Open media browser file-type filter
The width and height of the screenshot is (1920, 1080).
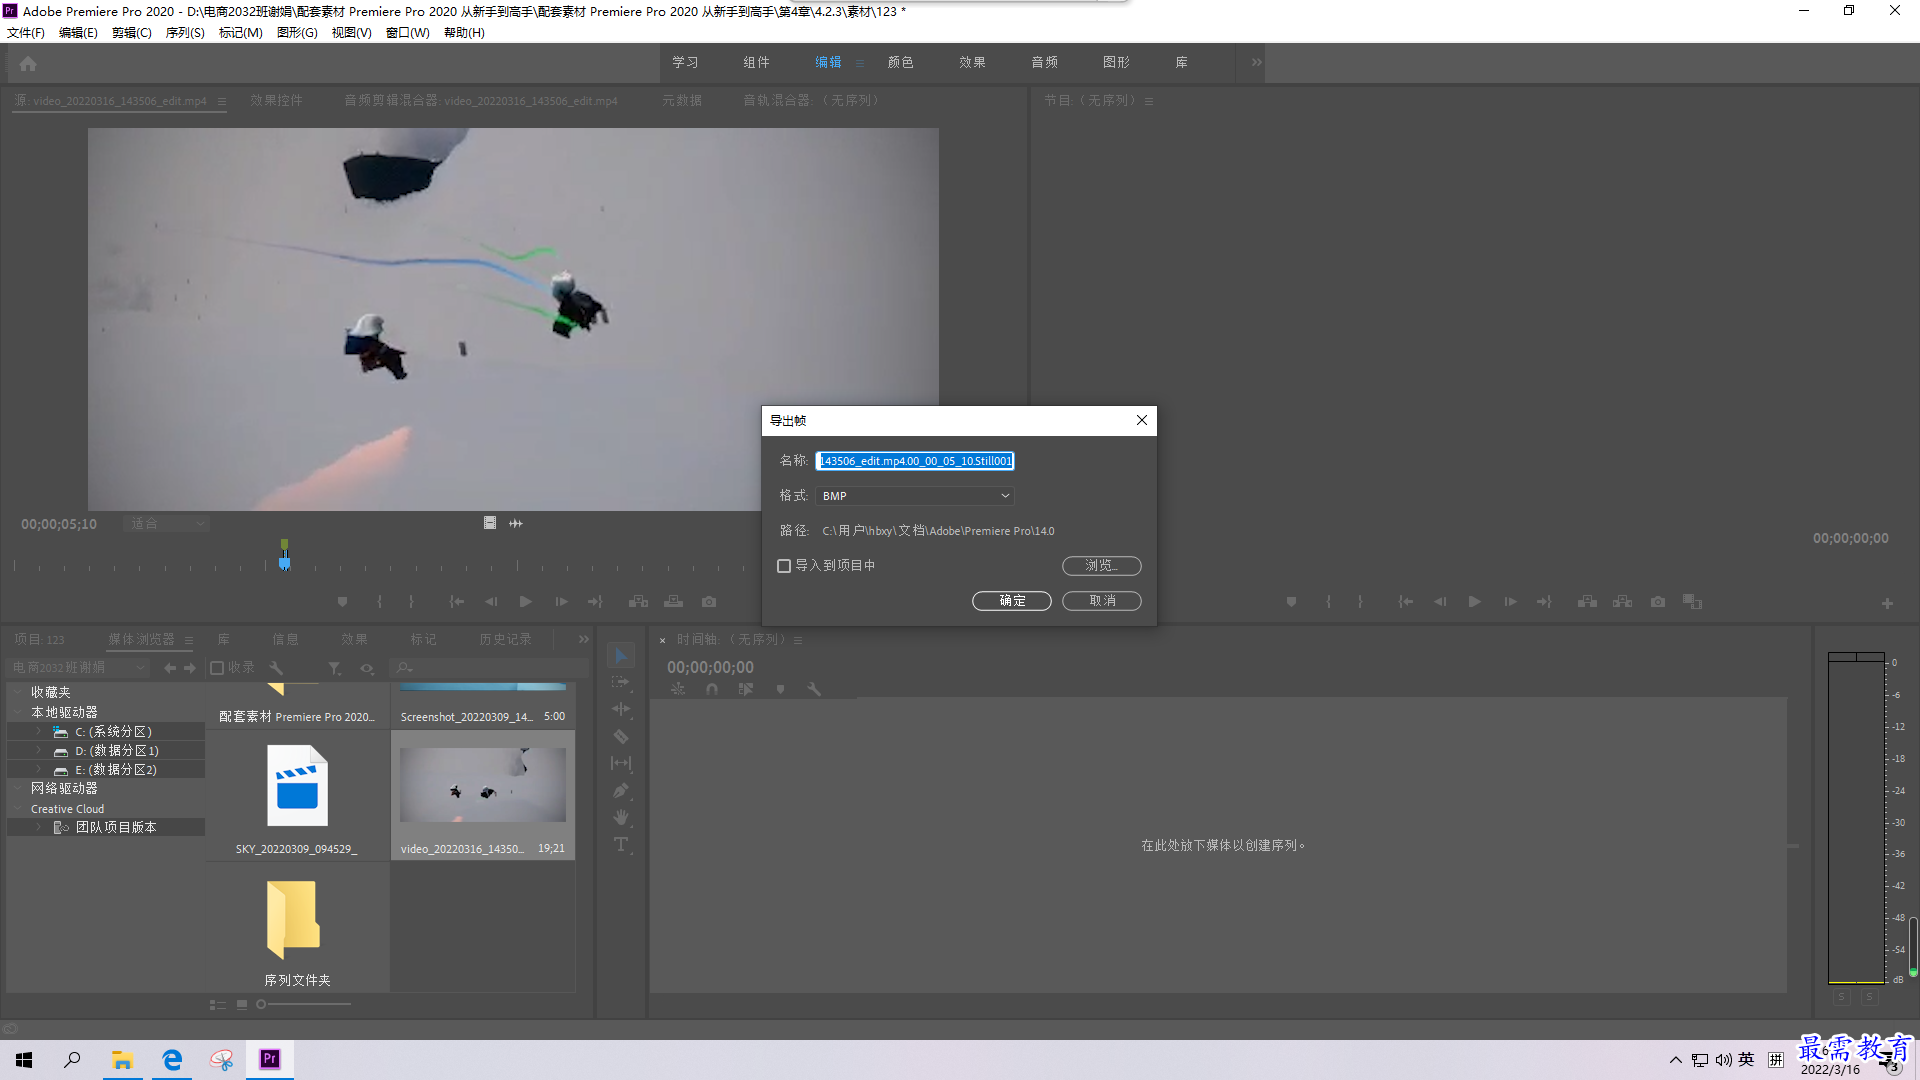335,668
